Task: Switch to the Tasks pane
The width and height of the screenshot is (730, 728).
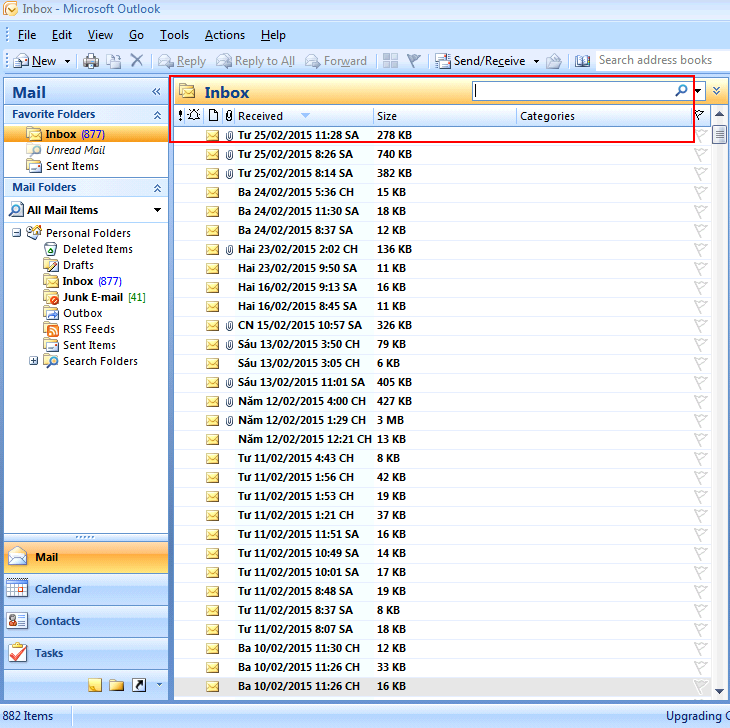Action: (x=86, y=653)
